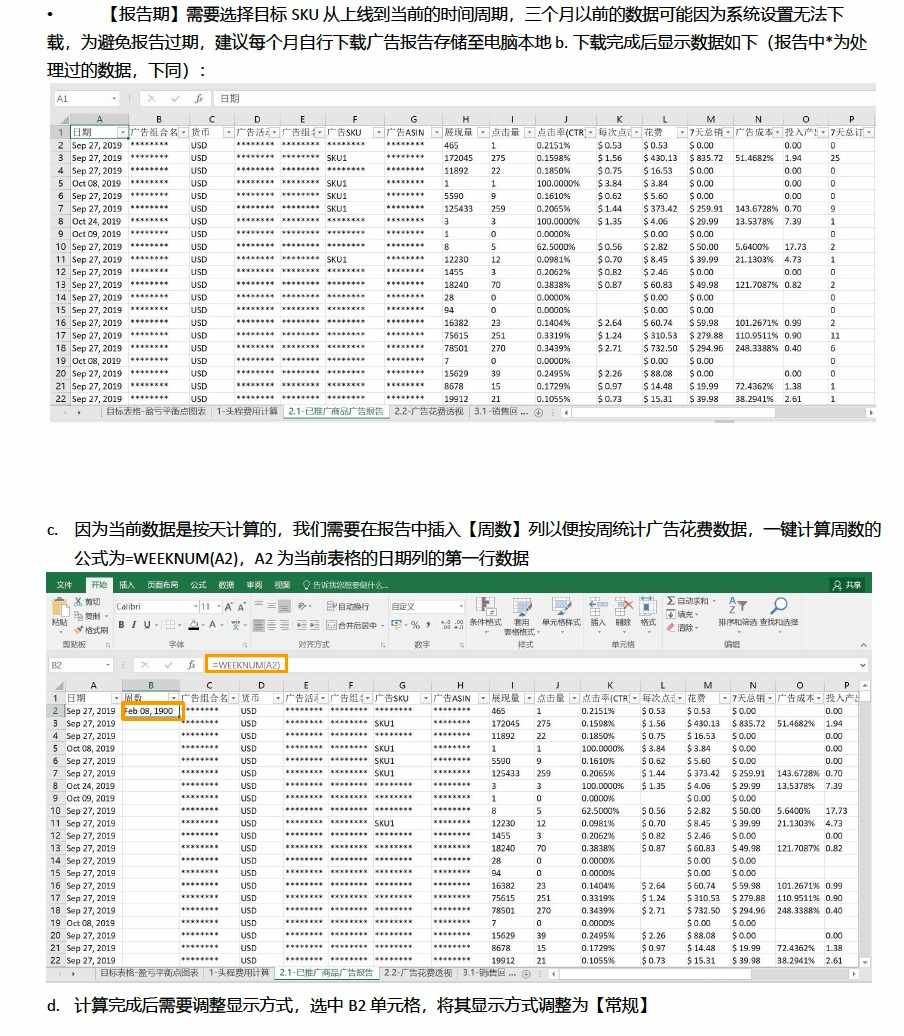
Task: Open the B2 name box dropdown
Action: pos(108,665)
